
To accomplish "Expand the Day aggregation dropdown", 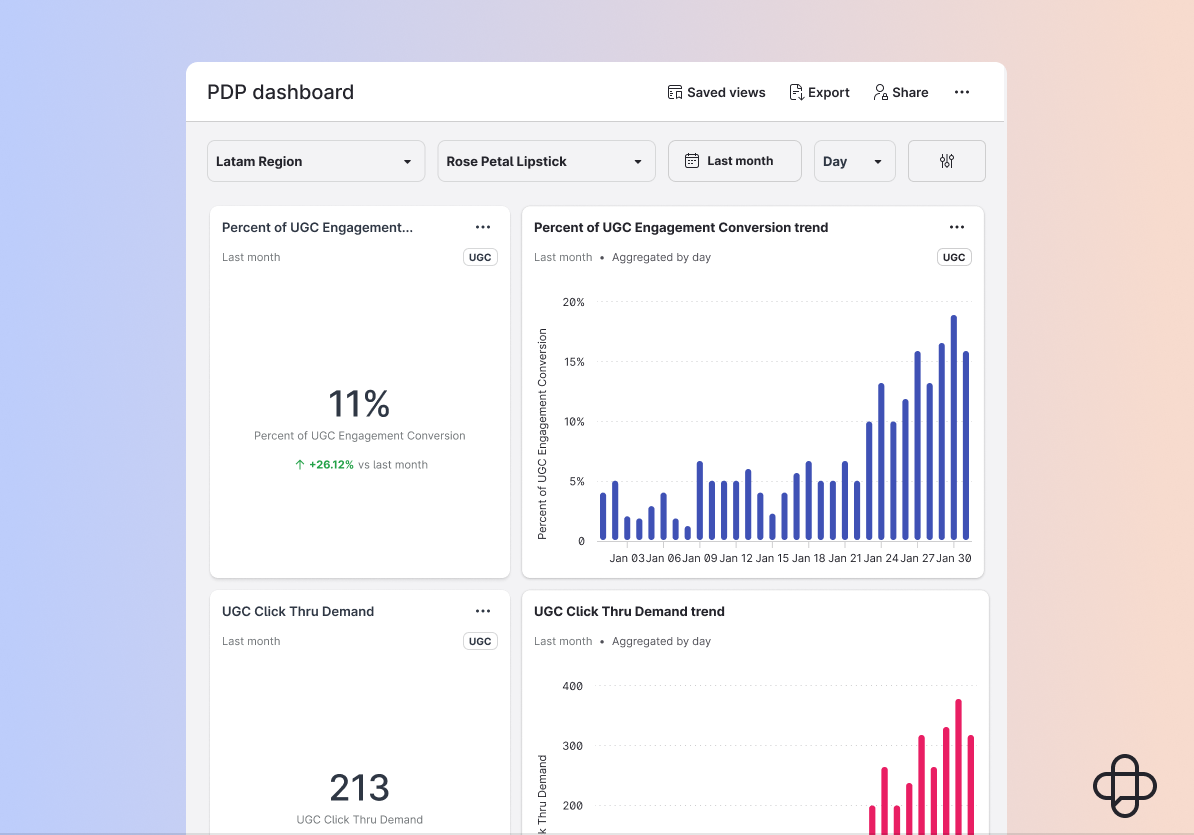I will [854, 161].
